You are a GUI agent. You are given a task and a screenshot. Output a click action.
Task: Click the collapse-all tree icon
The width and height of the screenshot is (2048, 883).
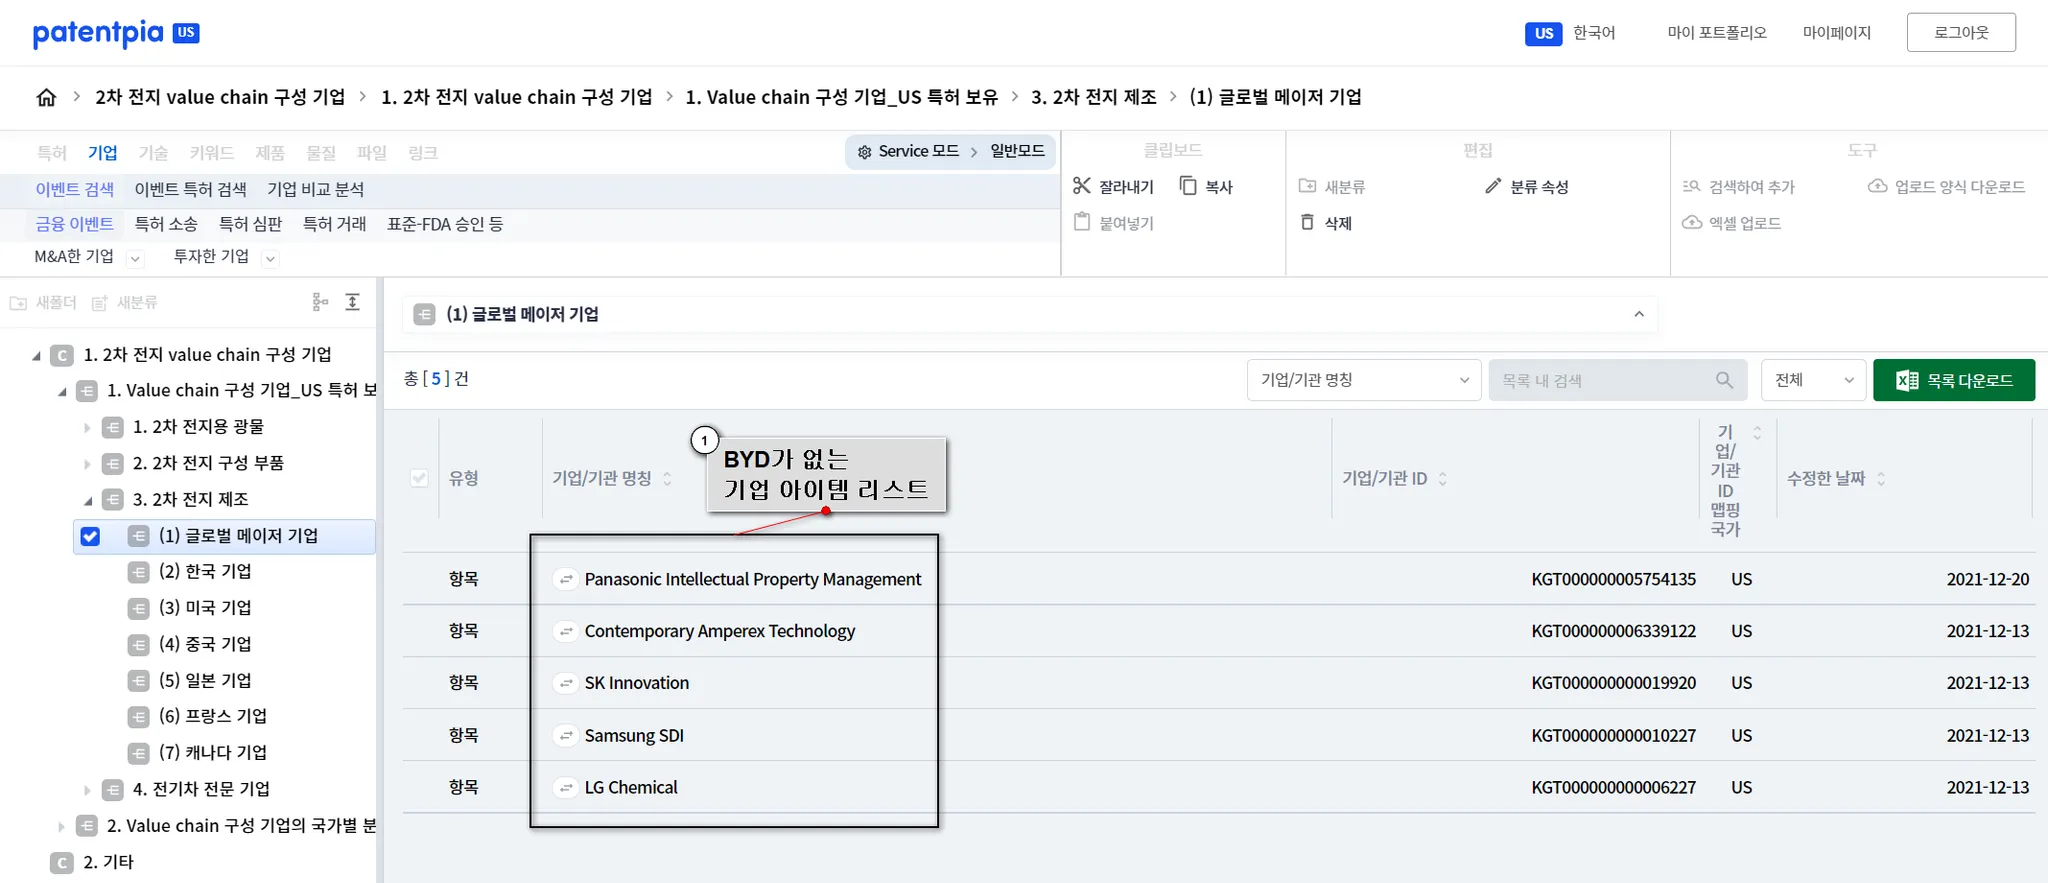pos(353,302)
